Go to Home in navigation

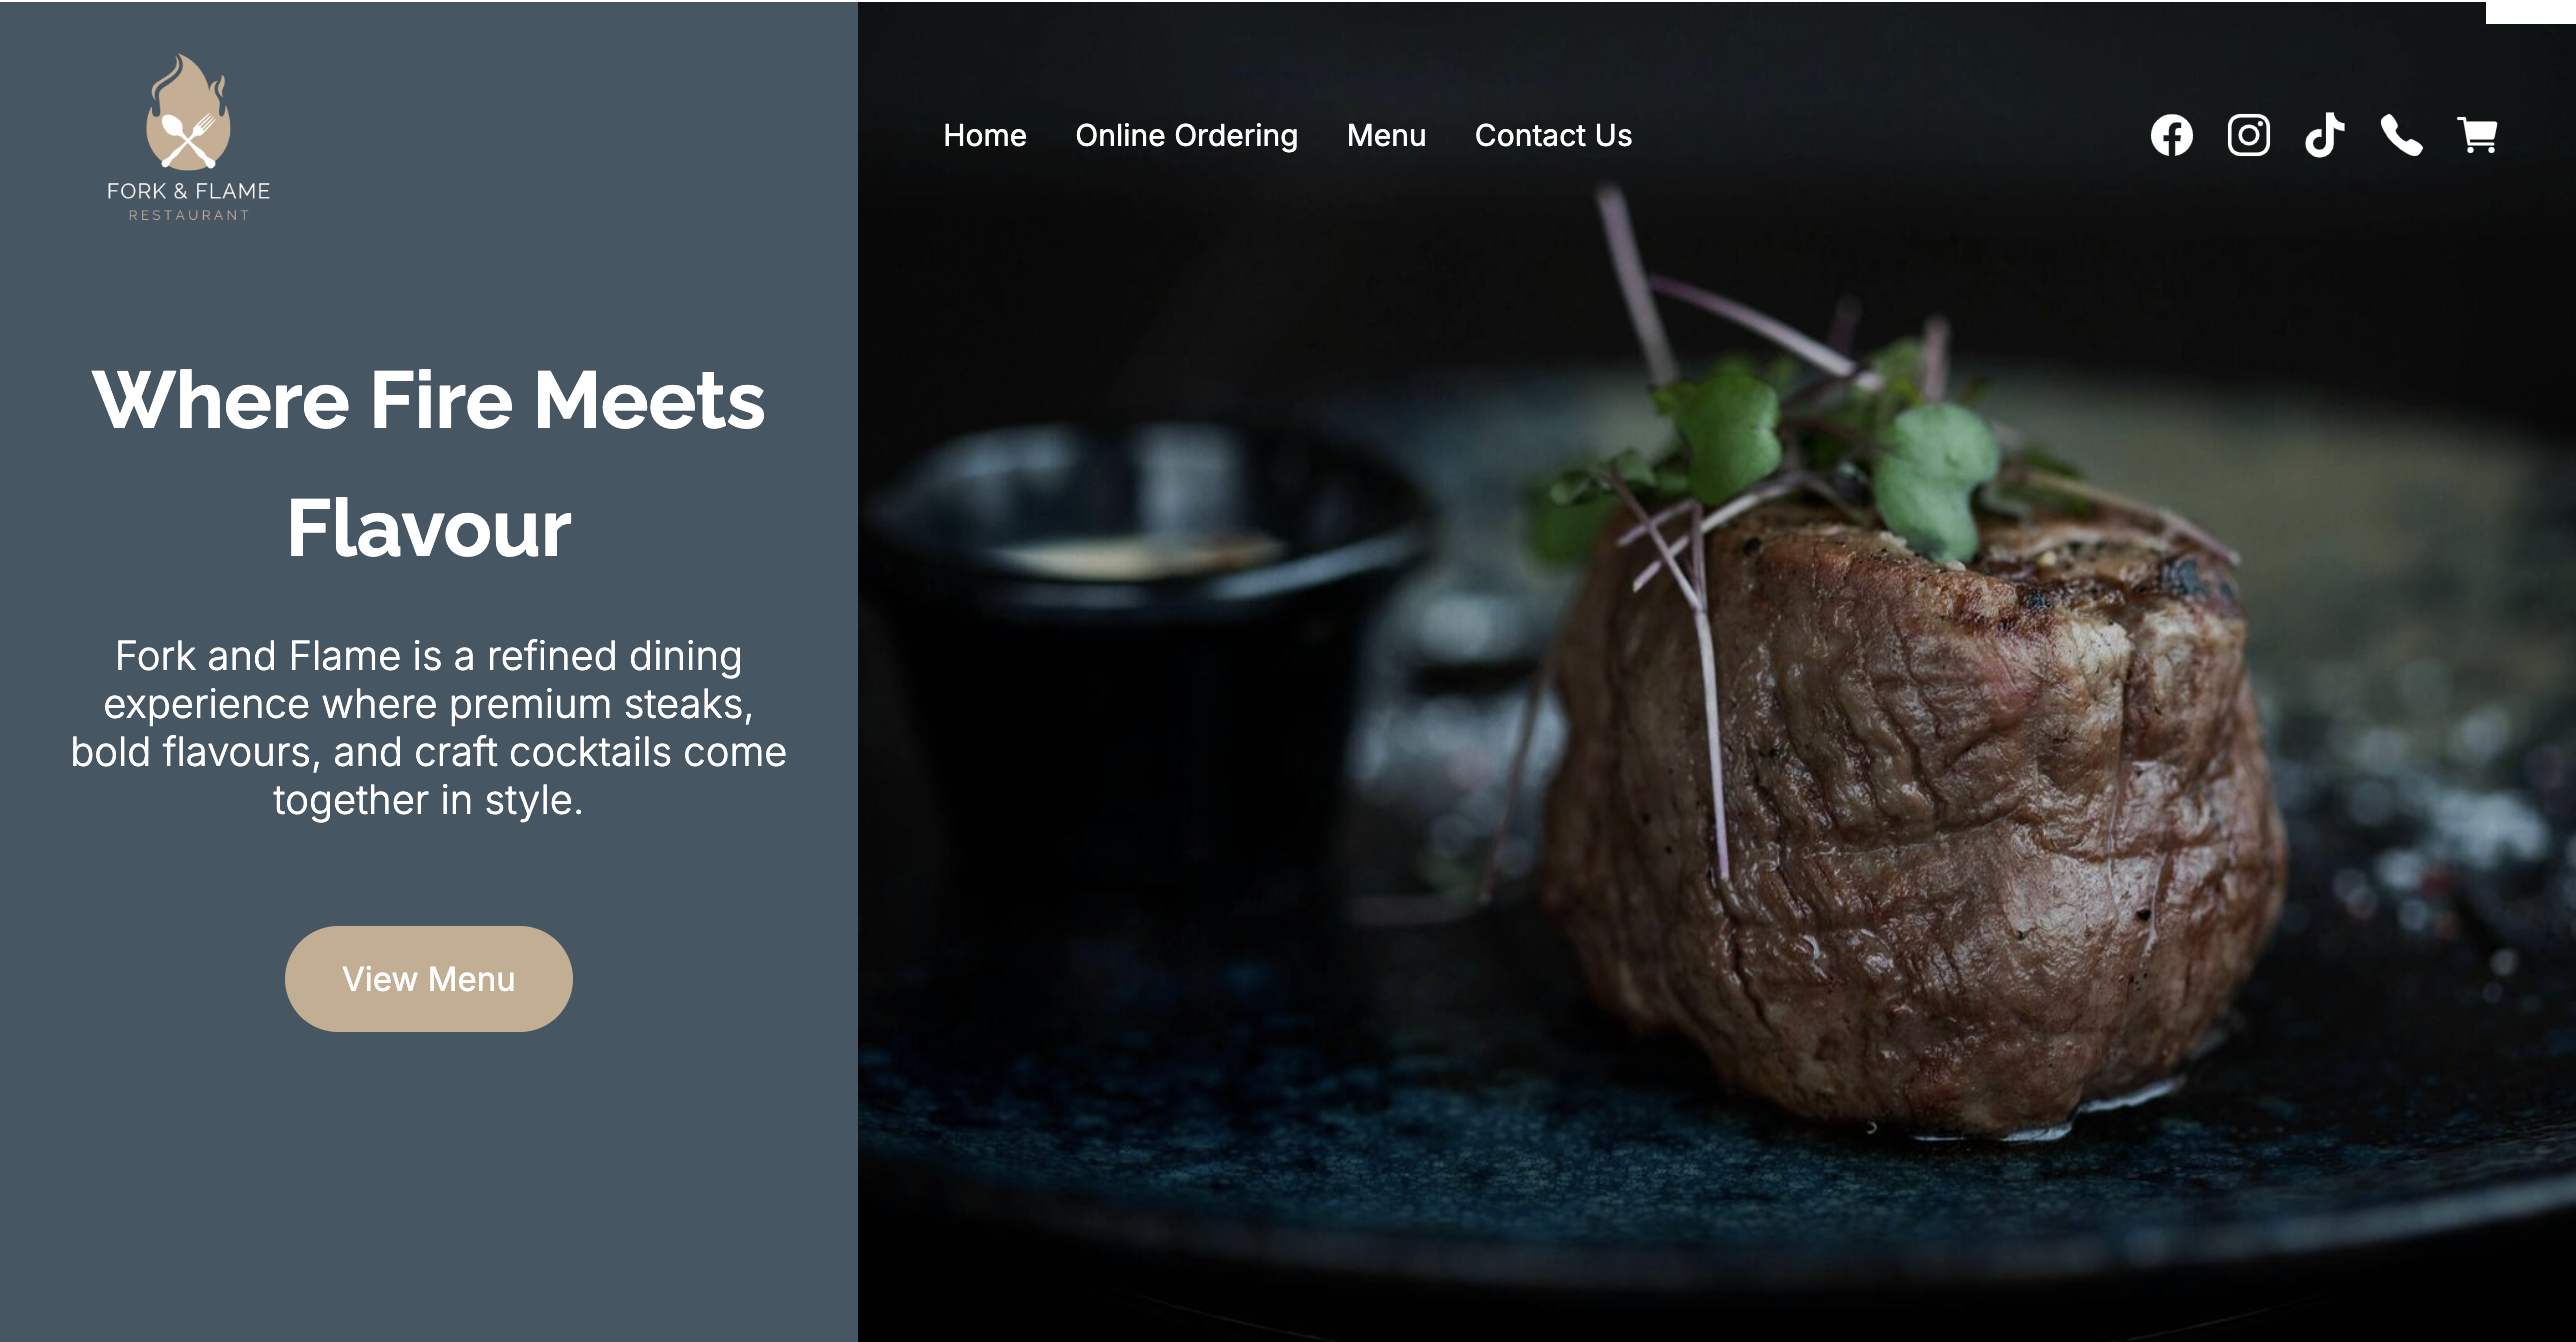pyautogui.click(x=985, y=135)
